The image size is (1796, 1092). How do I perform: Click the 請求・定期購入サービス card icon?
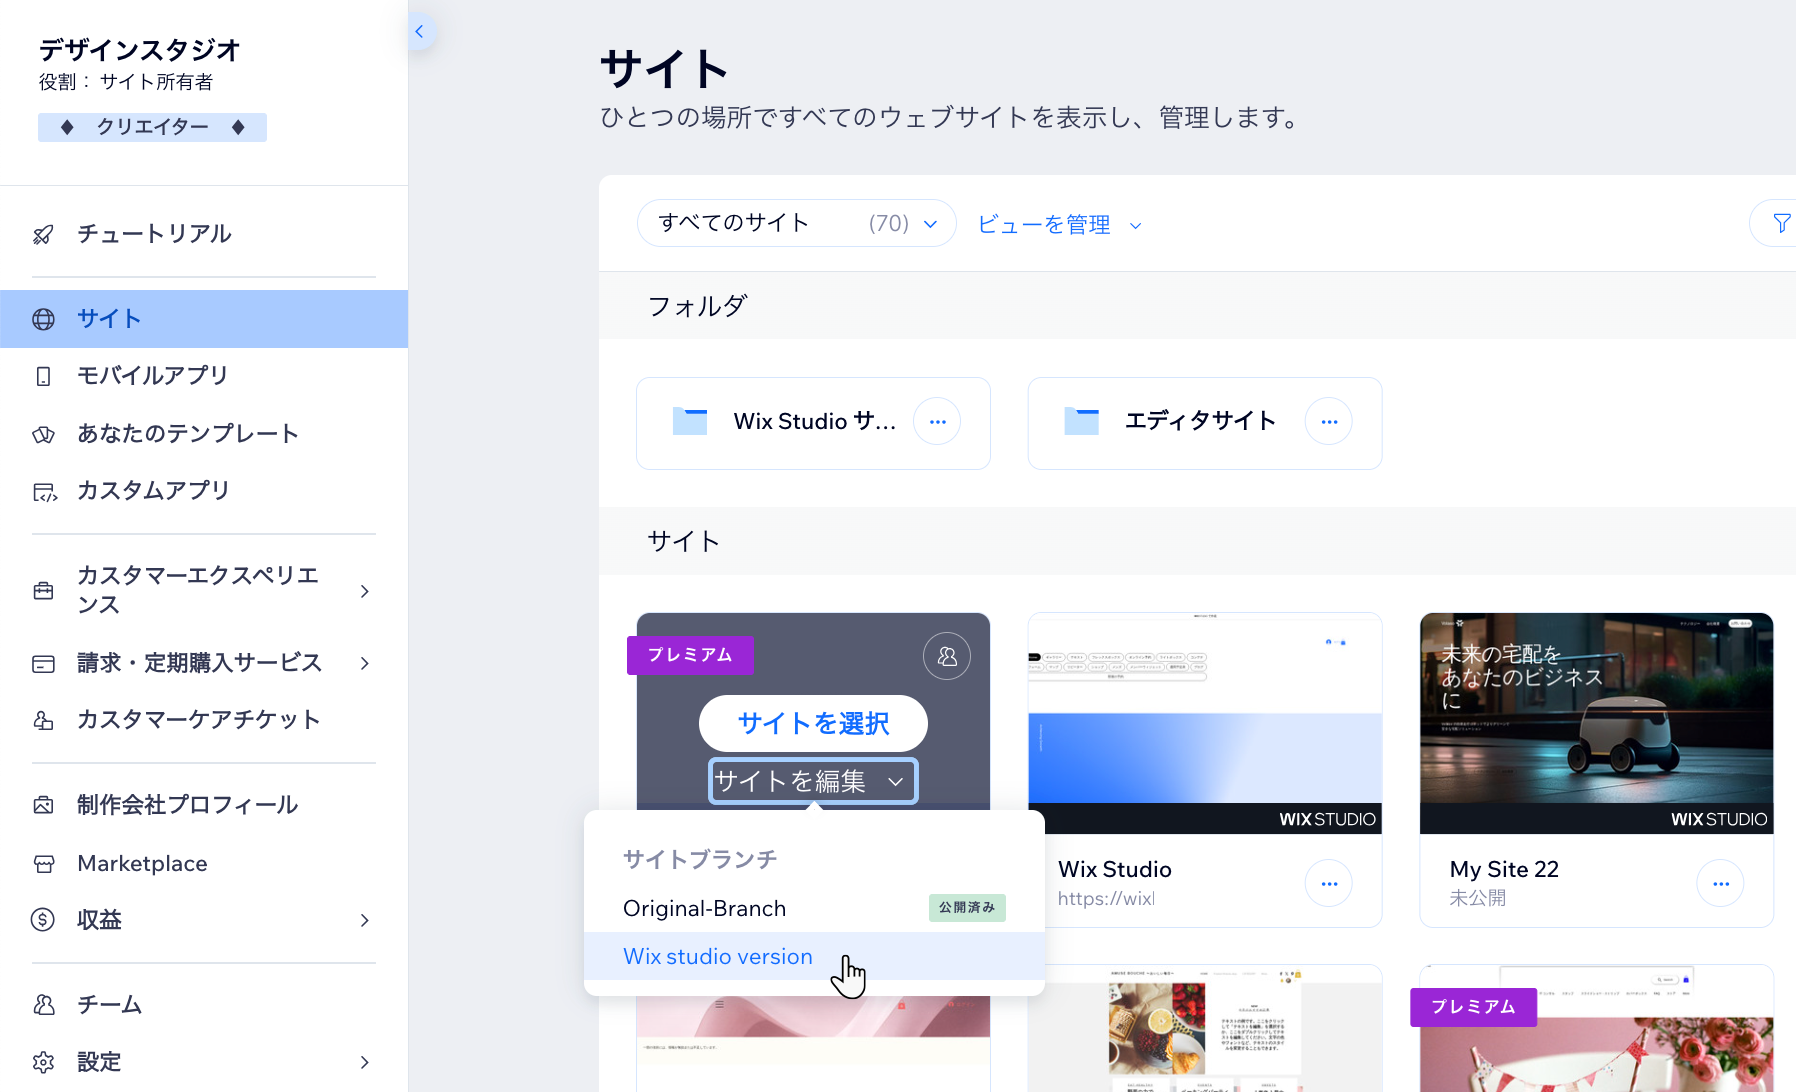point(43,664)
